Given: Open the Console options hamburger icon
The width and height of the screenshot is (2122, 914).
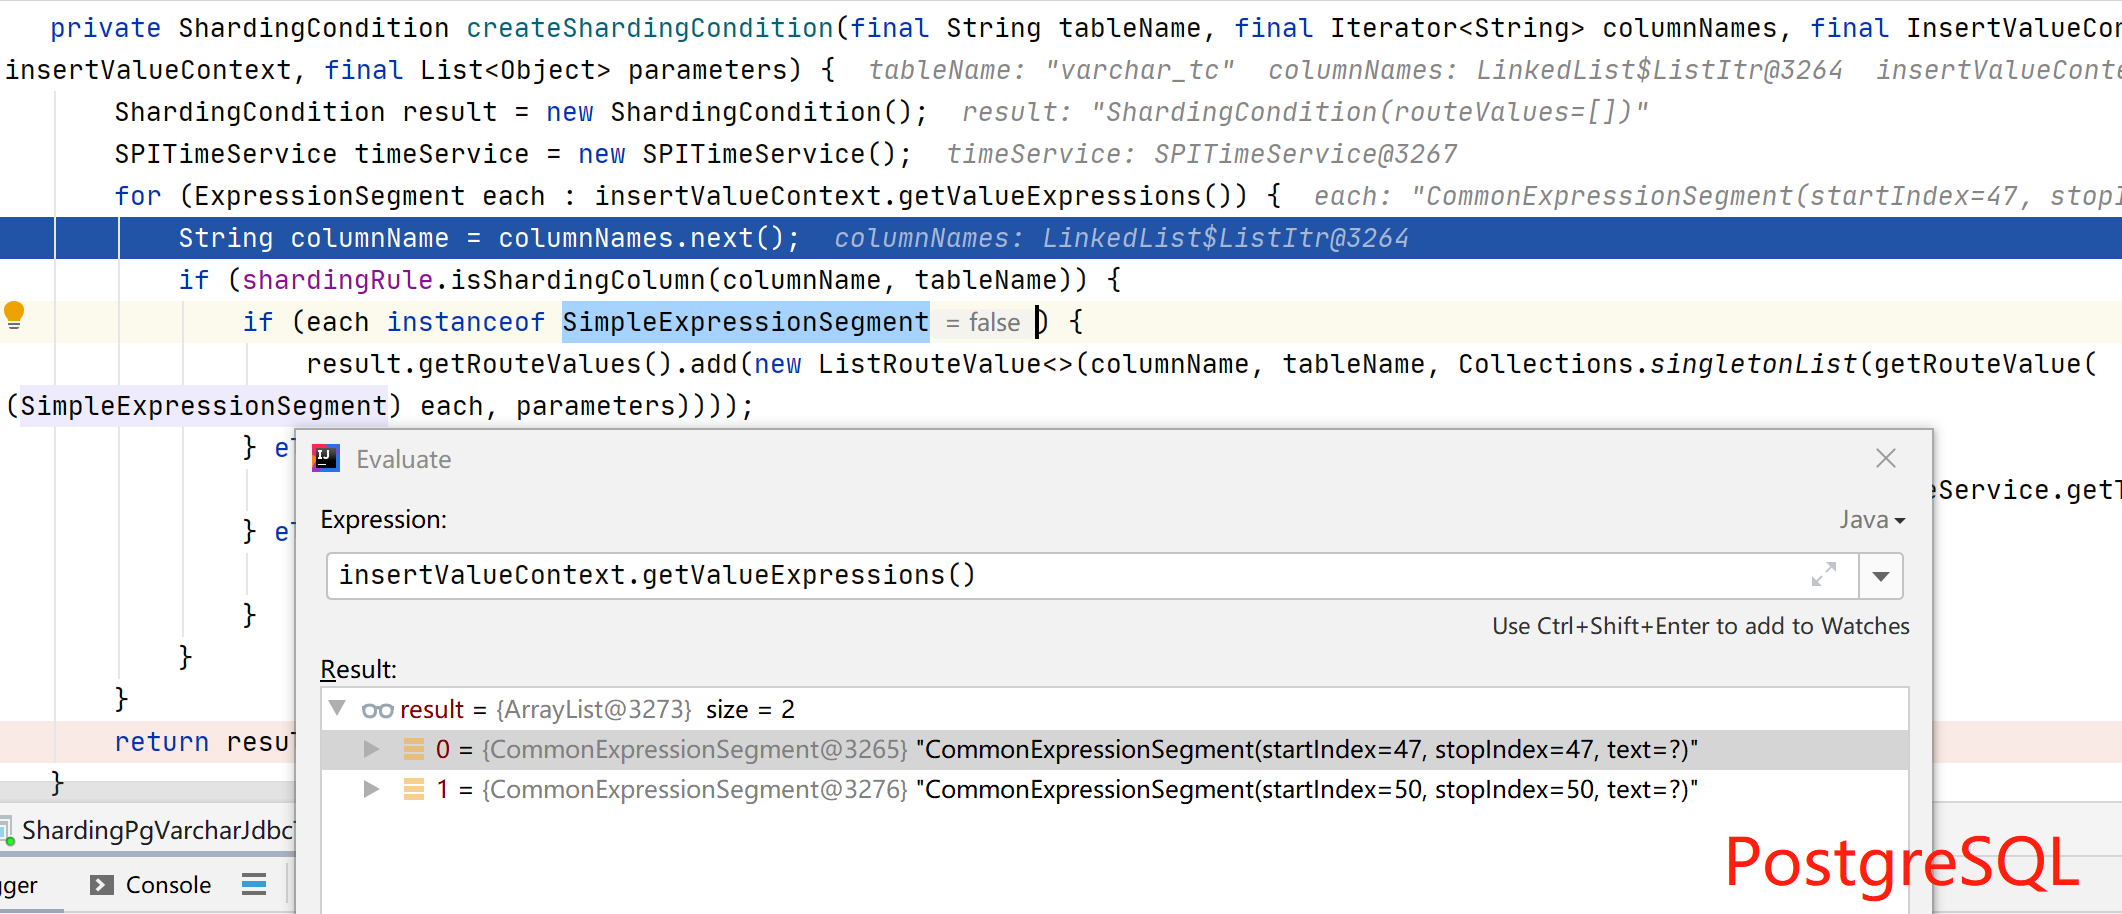Looking at the screenshot, I should click(255, 884).
